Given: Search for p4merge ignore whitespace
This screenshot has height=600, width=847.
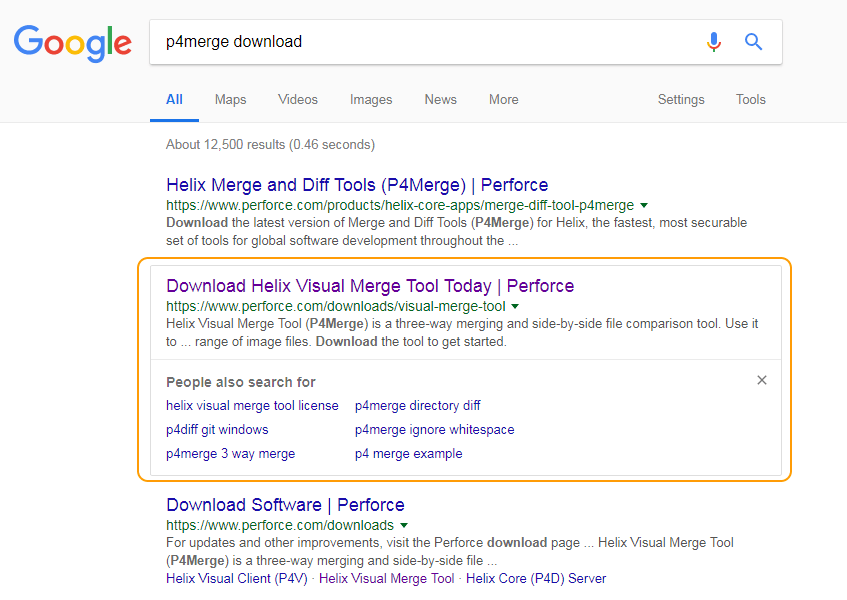Looking at the screenshot, I should [x=434, y=429].
